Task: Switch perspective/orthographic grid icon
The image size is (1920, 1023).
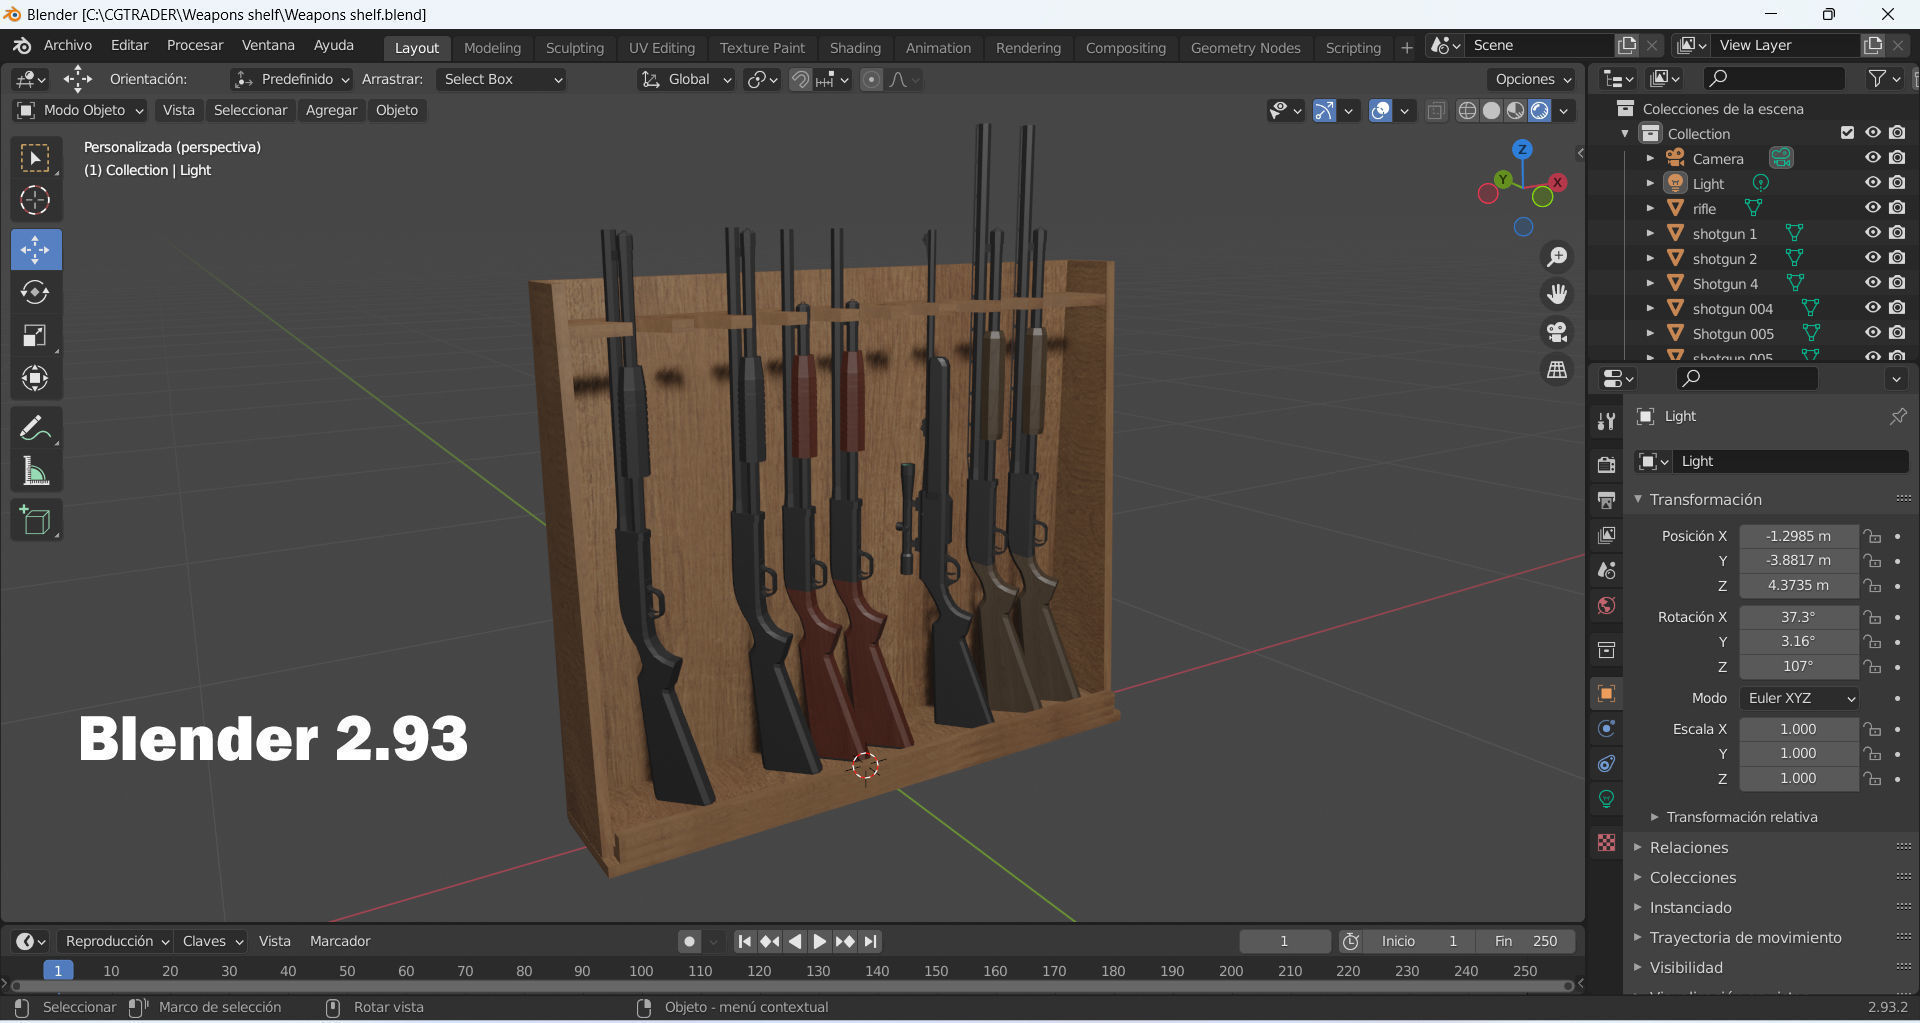Action: [x=1557, y=370]
